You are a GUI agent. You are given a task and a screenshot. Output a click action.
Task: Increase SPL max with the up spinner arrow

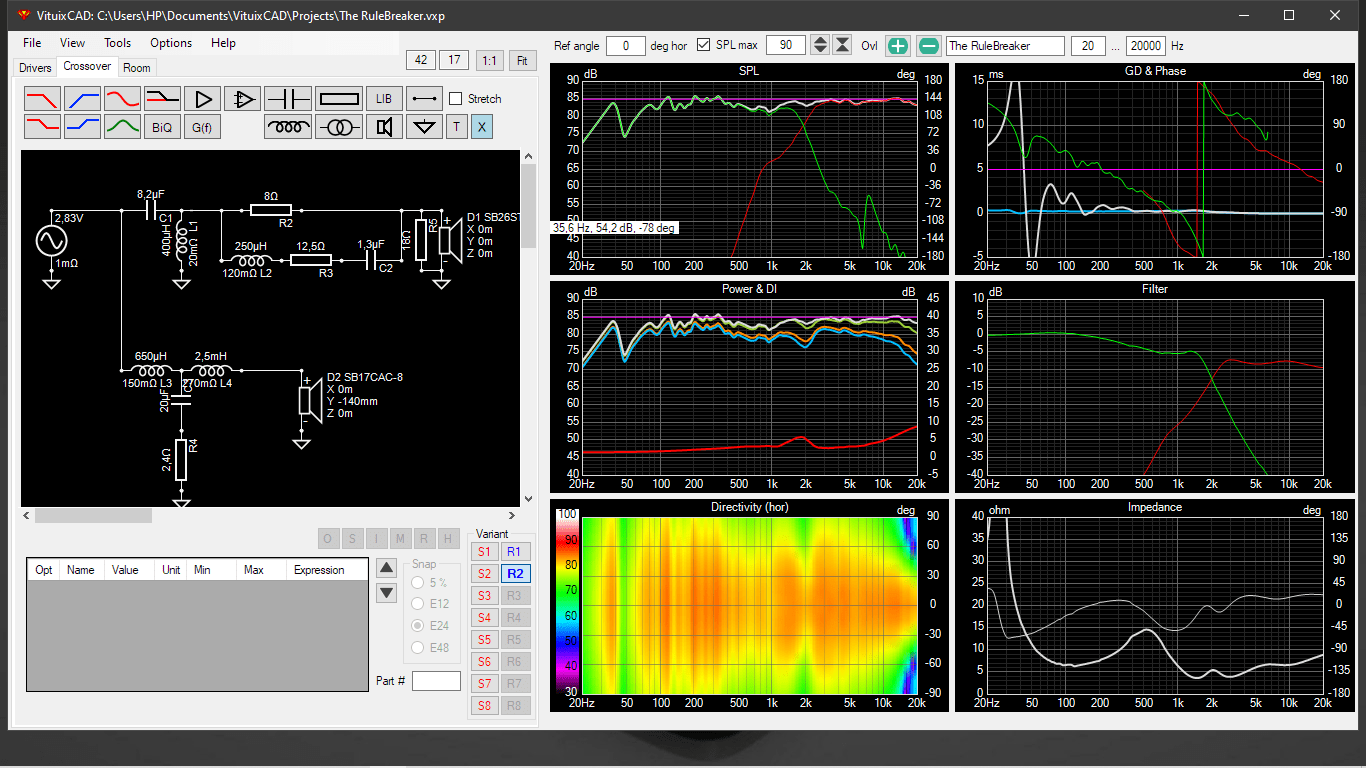point(820,40)
